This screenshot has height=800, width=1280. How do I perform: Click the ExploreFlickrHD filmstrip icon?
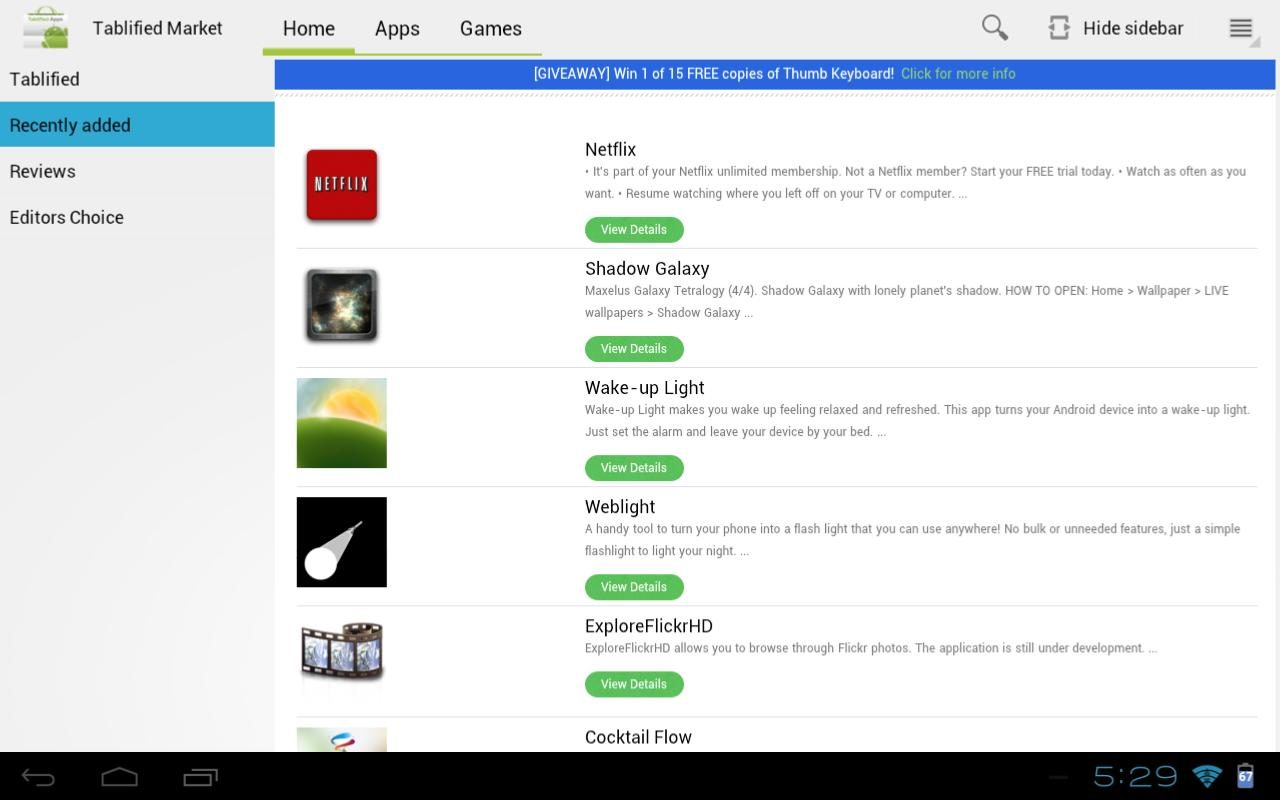[341, 658]
